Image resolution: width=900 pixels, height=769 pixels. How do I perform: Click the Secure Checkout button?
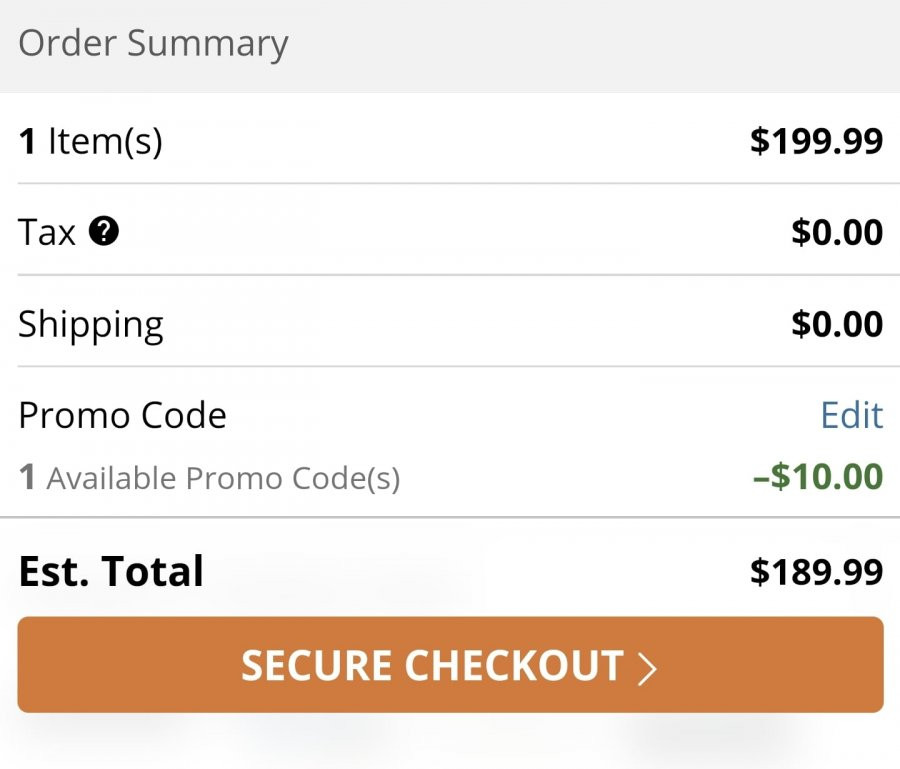tap(451, 665)
